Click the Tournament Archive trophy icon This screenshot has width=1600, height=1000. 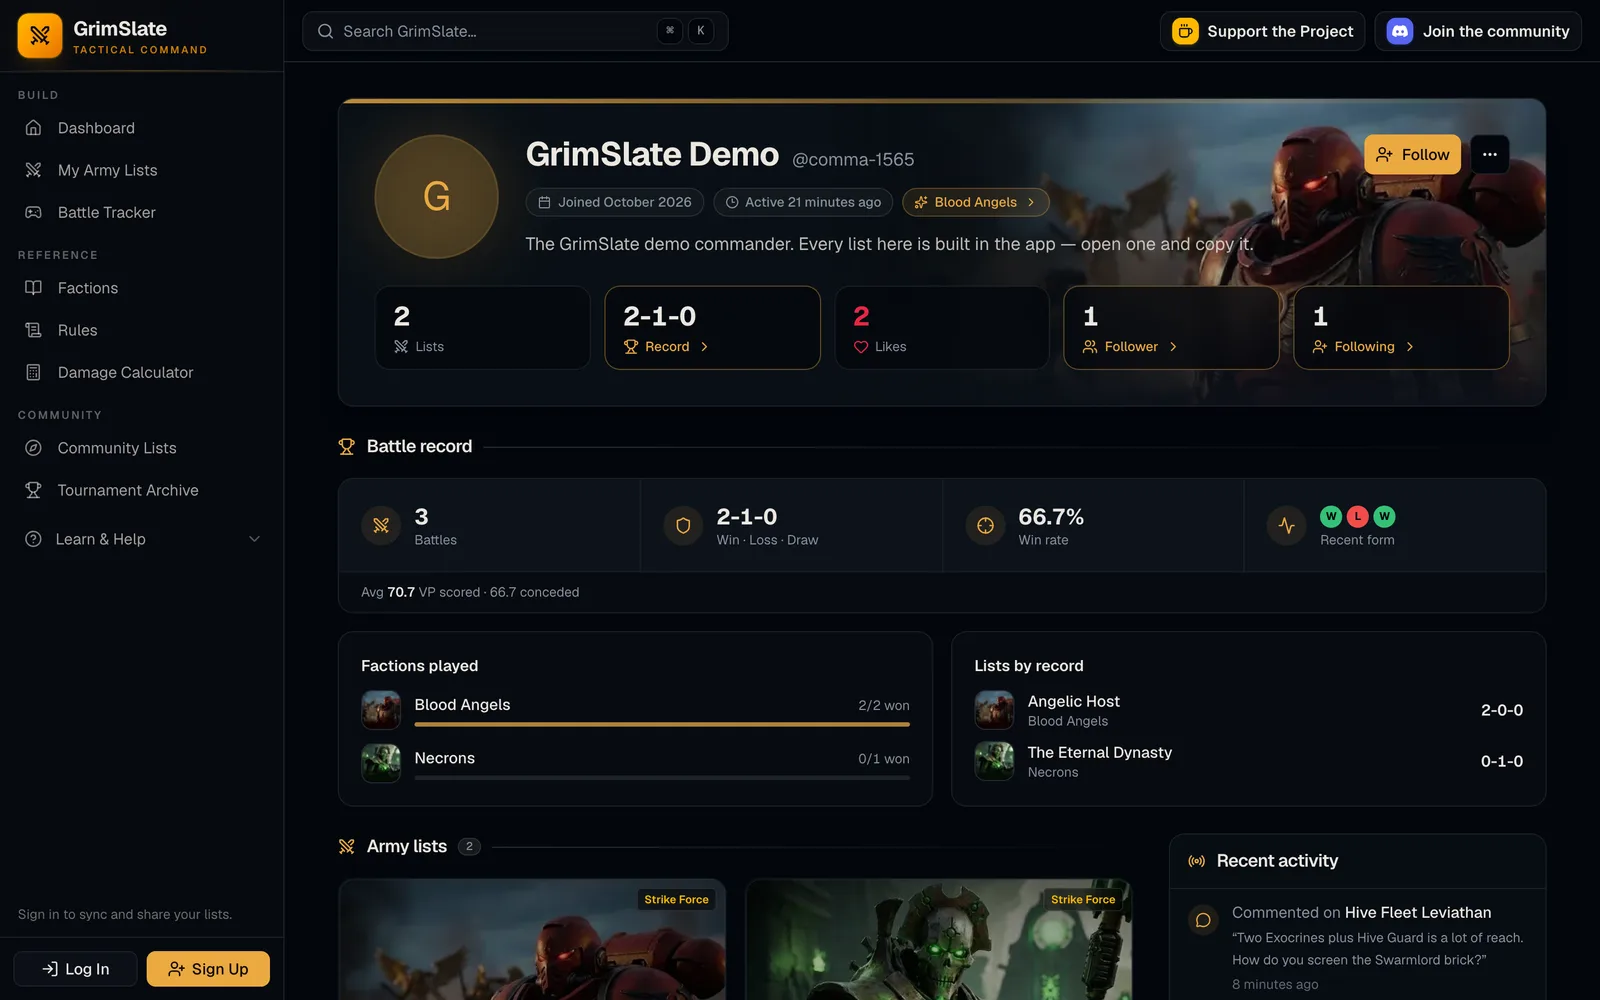(x=33, y=490)
